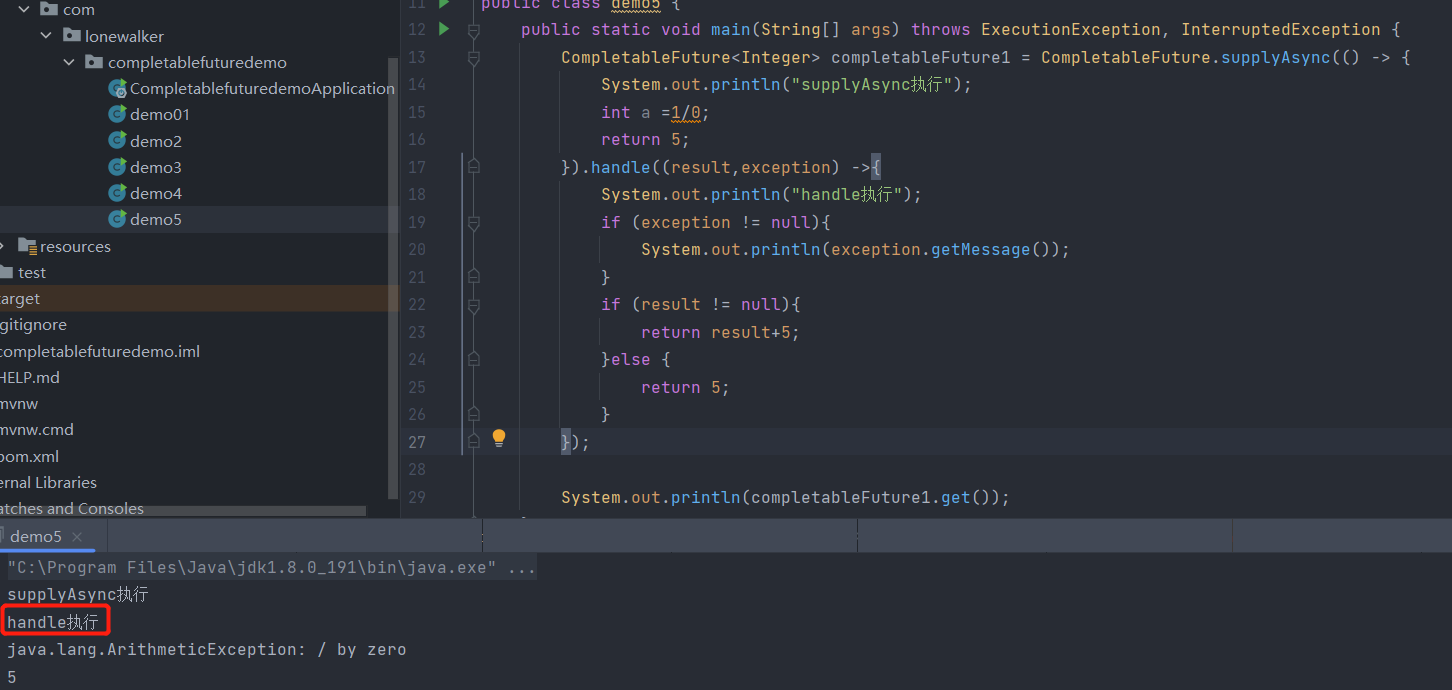
Task: Click 'return 5;' on line 16
Action: click(646, 139)
